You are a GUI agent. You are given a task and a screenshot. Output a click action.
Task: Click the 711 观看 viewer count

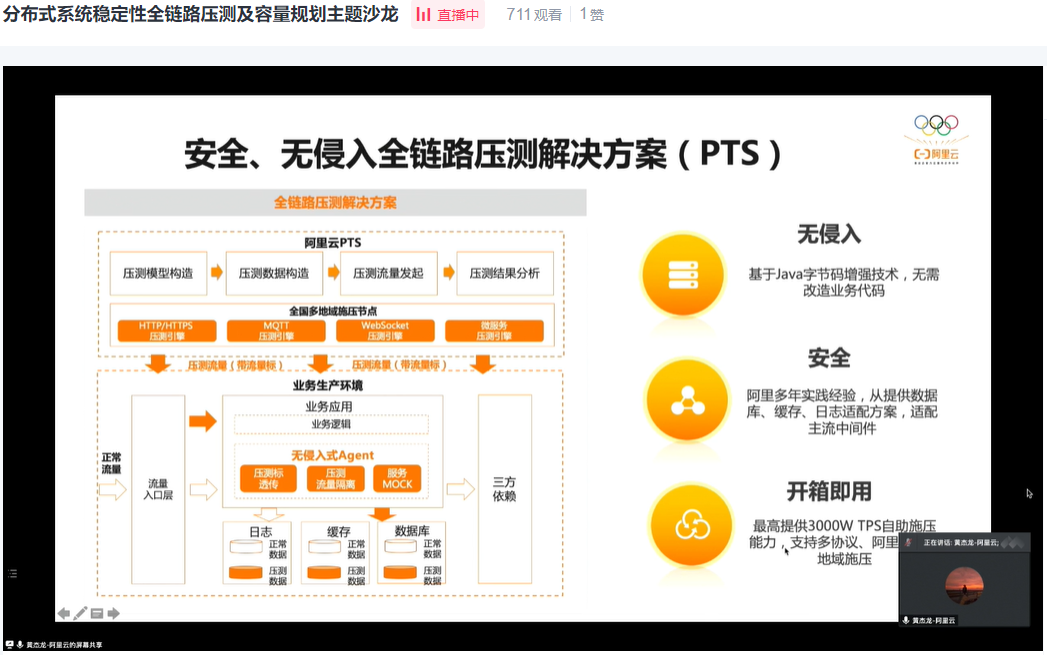click(534, 15)
